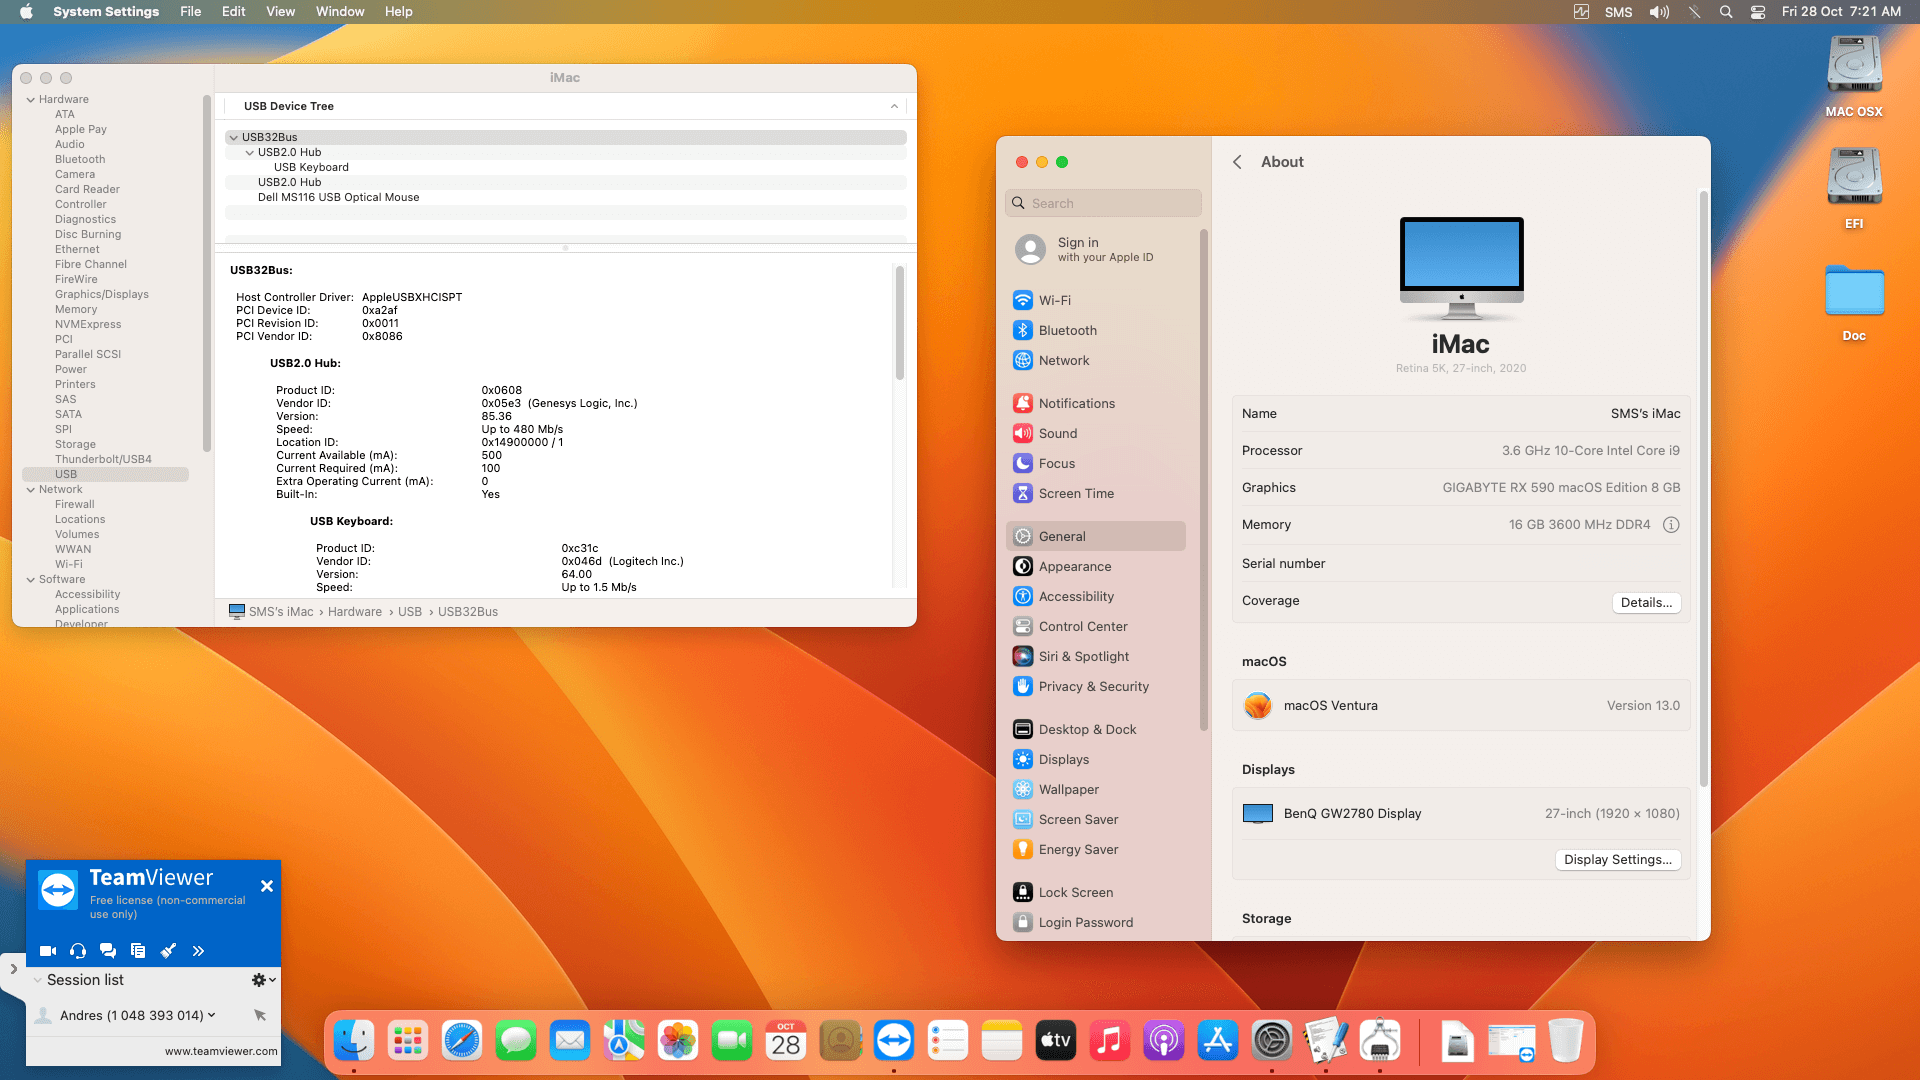
Task: Open Display Settings for BenQ GW2780
Action: click(1617, 859)
